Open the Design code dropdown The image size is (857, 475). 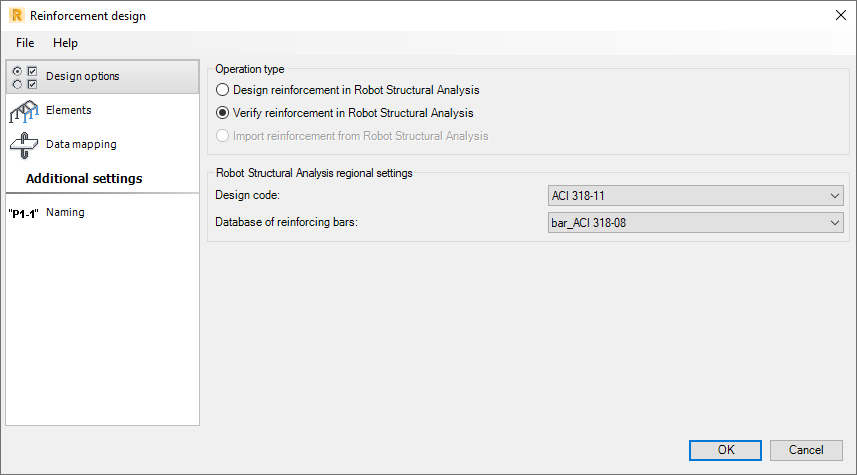(696, 196)
